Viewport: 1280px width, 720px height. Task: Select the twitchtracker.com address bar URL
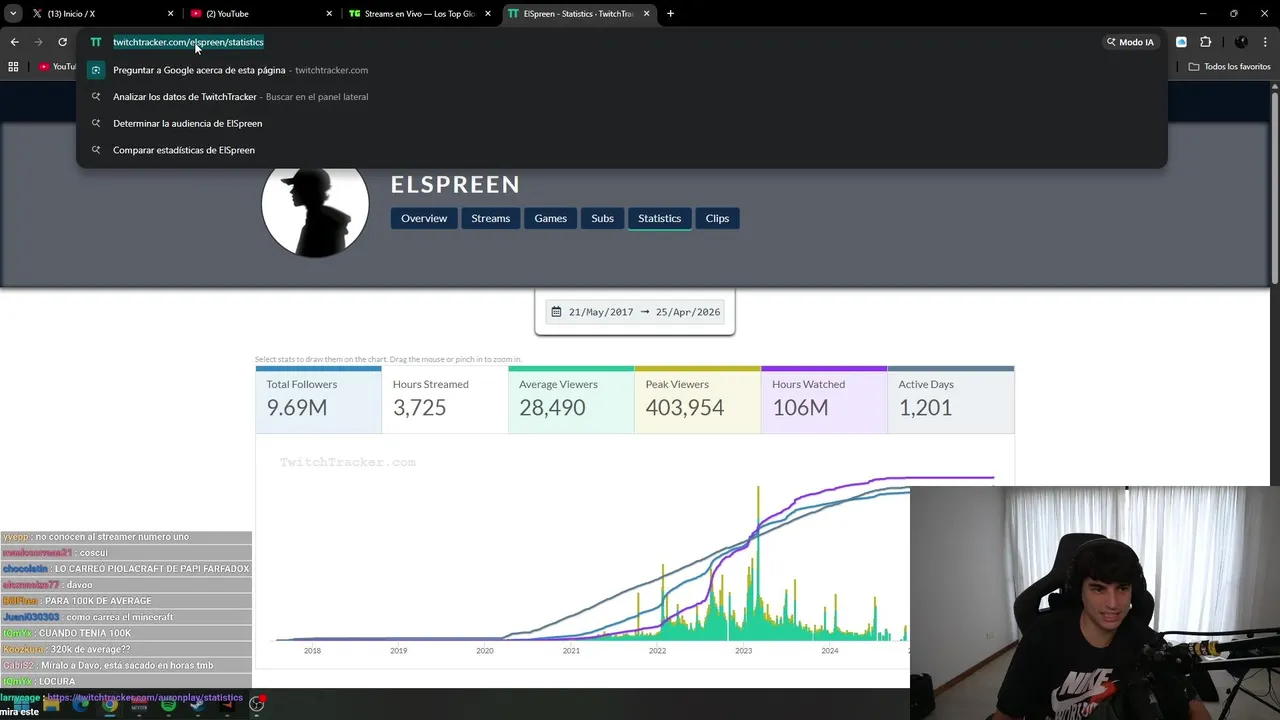click(x=188, y=42)
